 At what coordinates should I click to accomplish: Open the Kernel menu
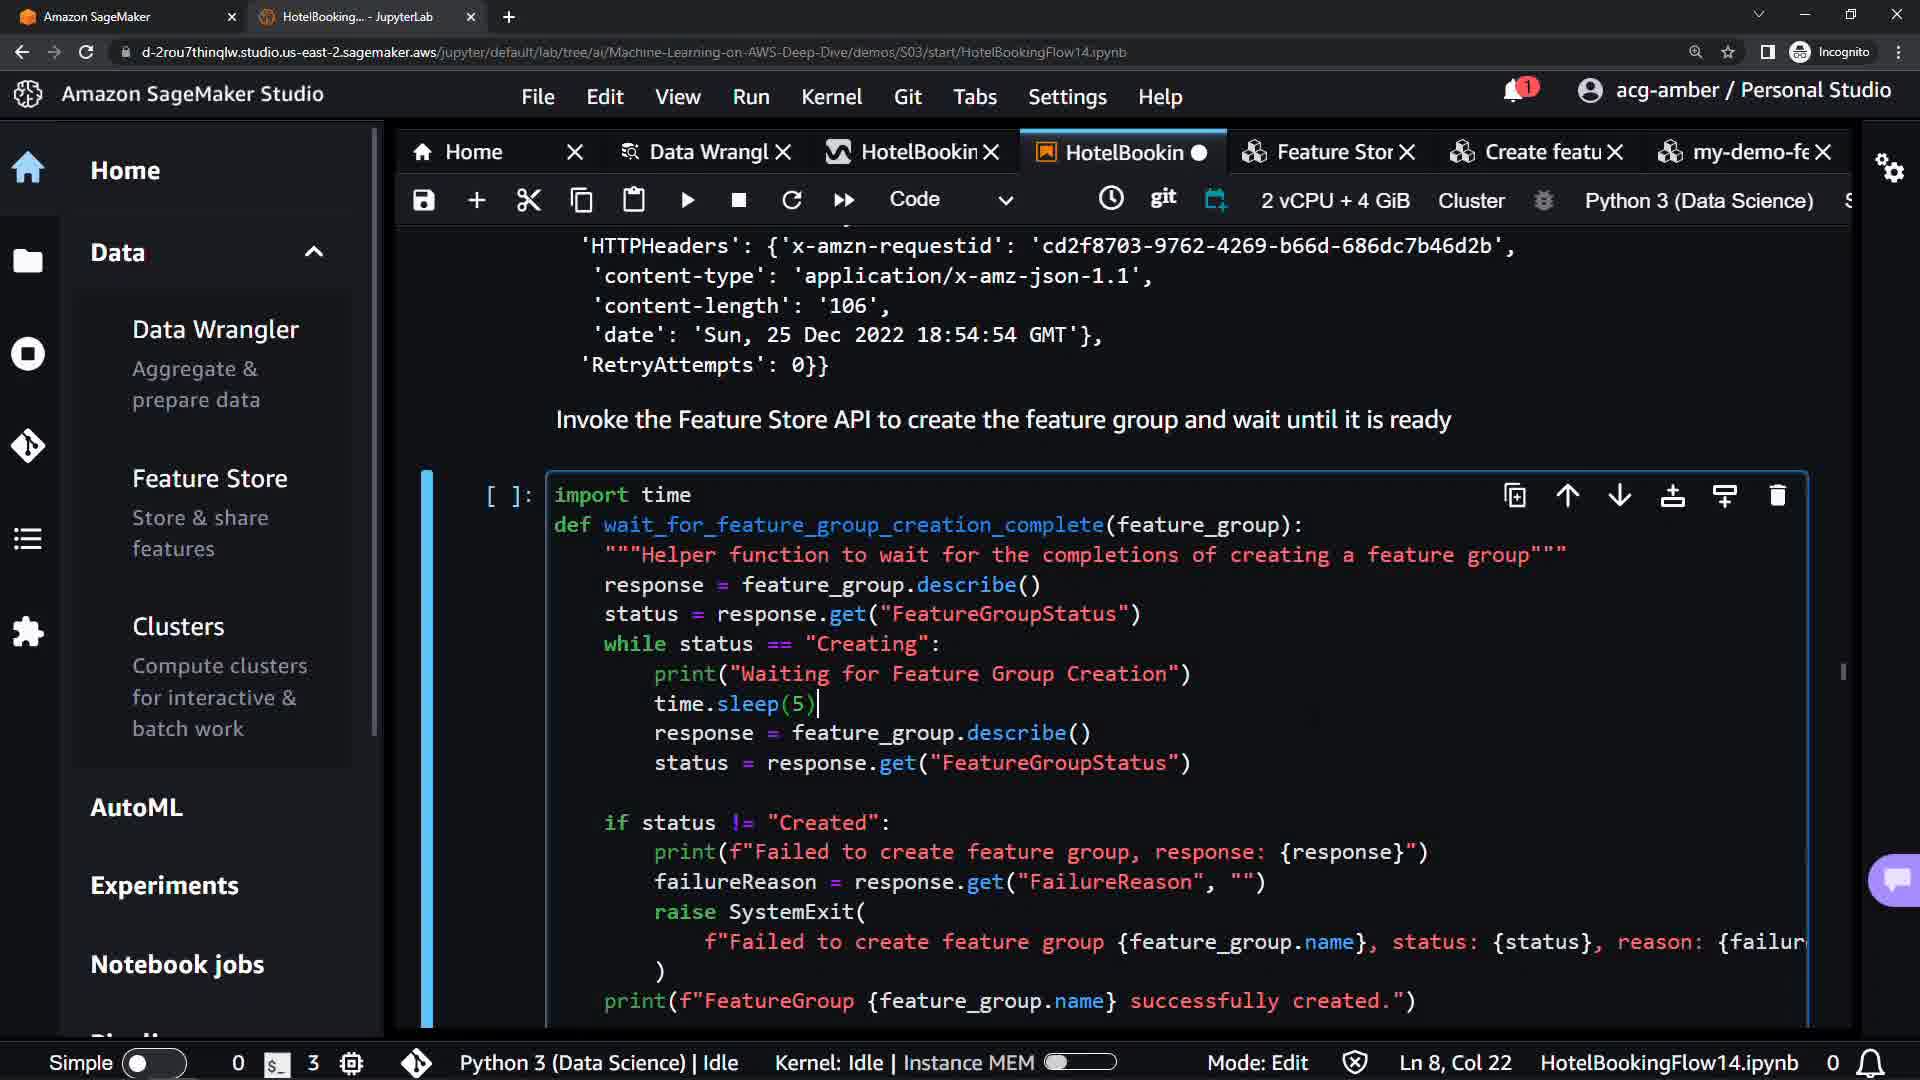[831, 97]
